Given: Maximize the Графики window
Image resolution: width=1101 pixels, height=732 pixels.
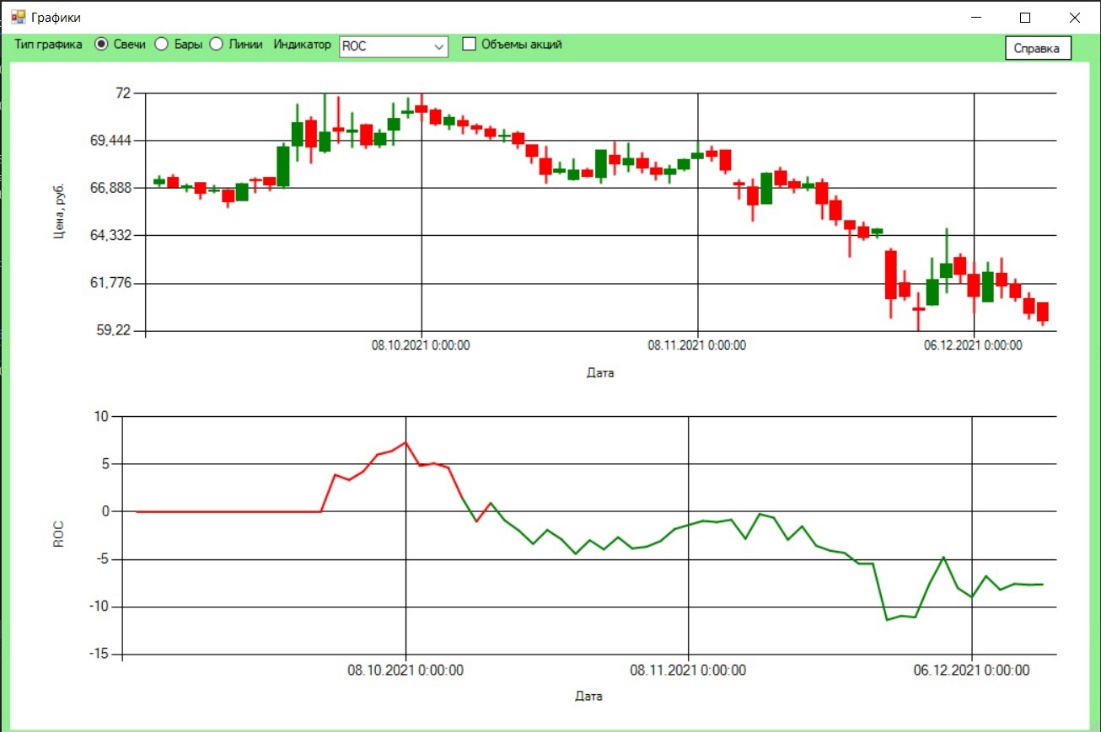Looking at the screenshot, I should coord(1024,18).
